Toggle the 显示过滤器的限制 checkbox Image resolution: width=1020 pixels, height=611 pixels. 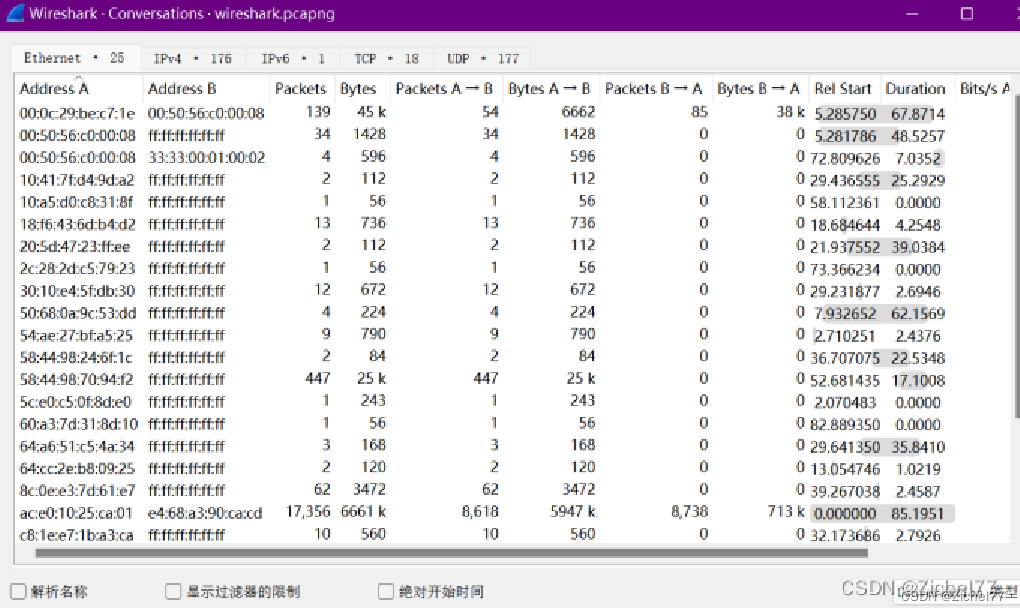(173, 591)
